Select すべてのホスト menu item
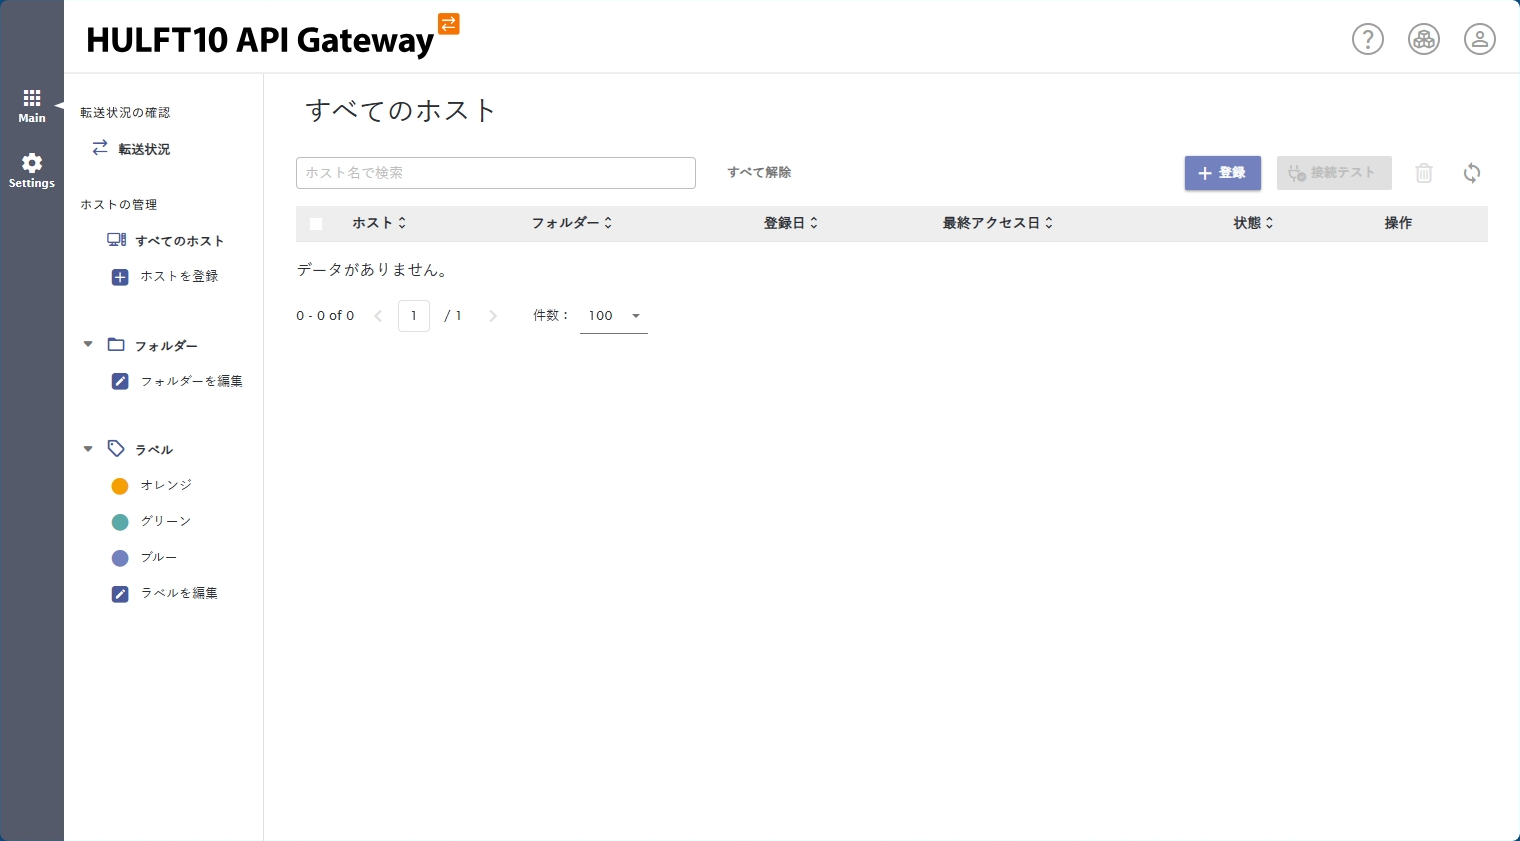This screenshot has height=841, width=1520. 180,241
